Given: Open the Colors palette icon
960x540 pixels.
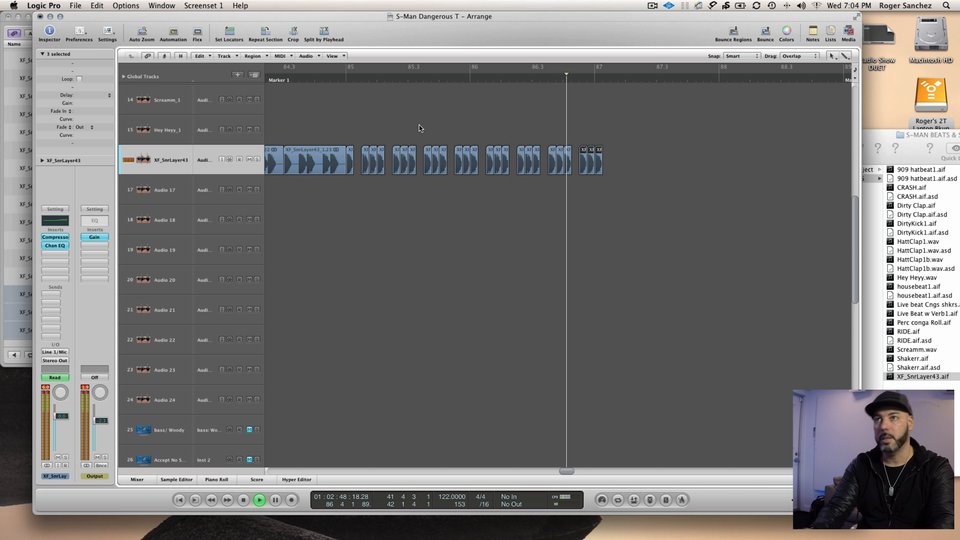Looking at the screenshot, I should [x=787, y=34].
